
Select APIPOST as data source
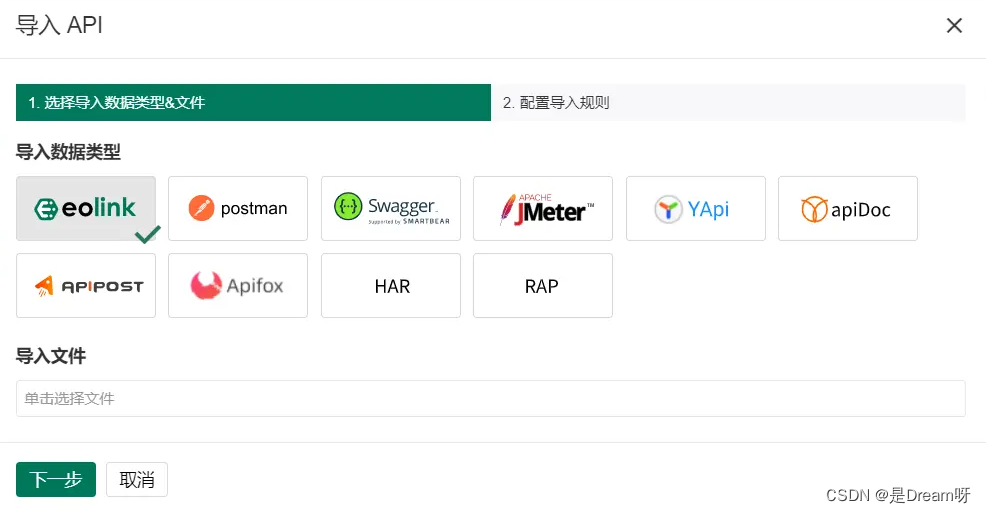pos(86,286)
